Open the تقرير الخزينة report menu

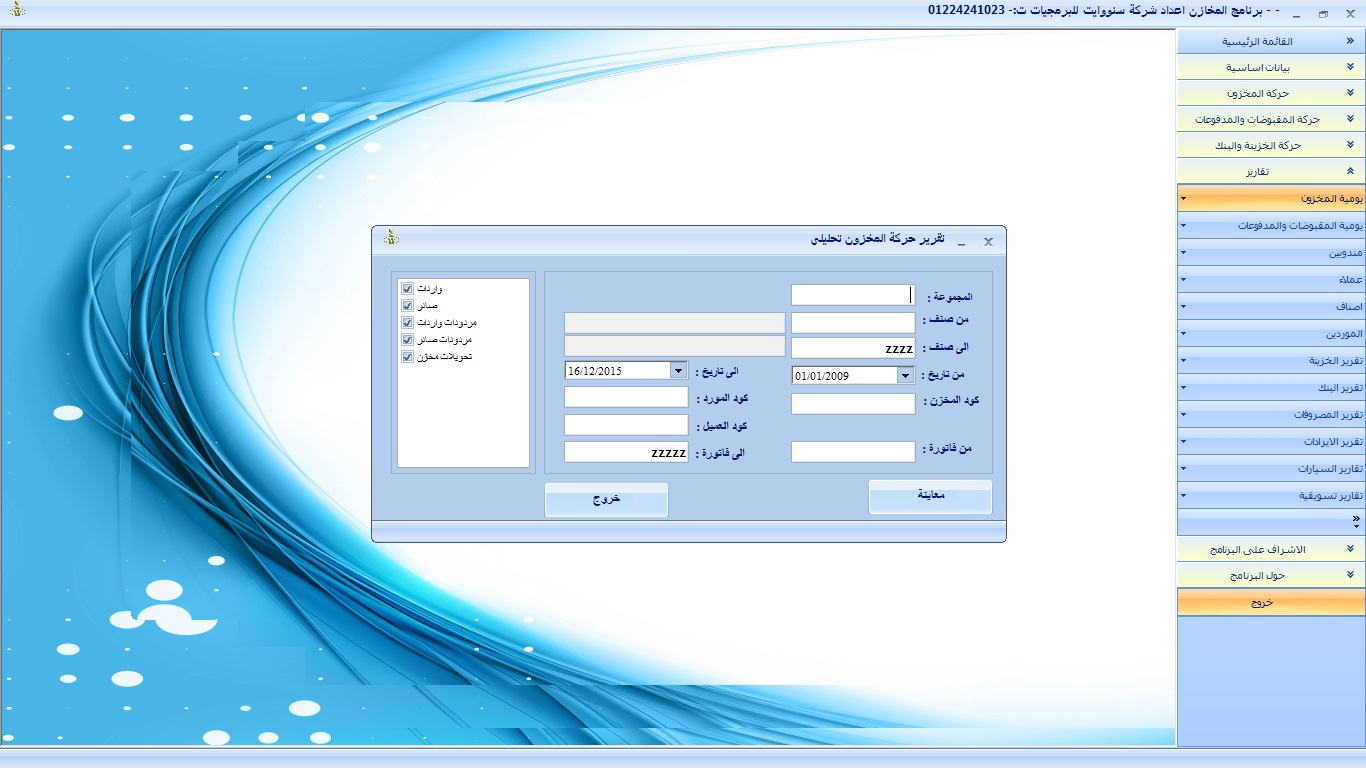coord(1271,361)
